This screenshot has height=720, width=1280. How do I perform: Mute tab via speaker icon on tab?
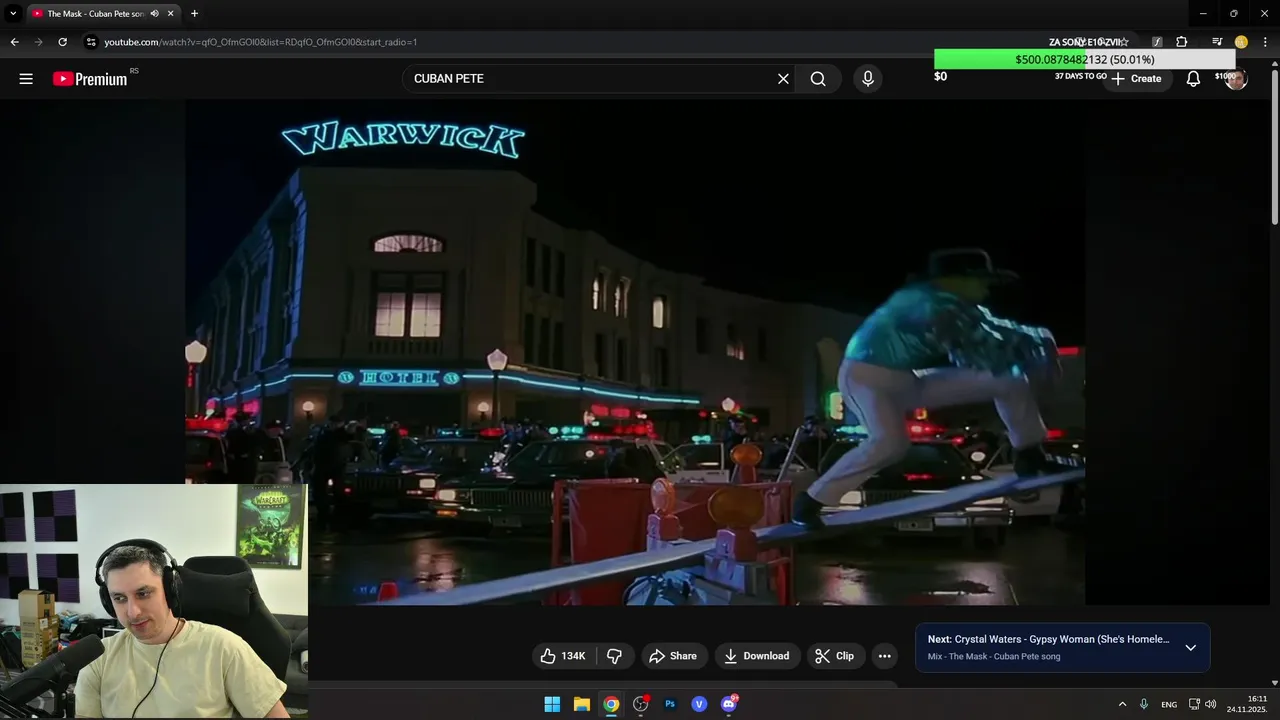(x=154, y=13)
